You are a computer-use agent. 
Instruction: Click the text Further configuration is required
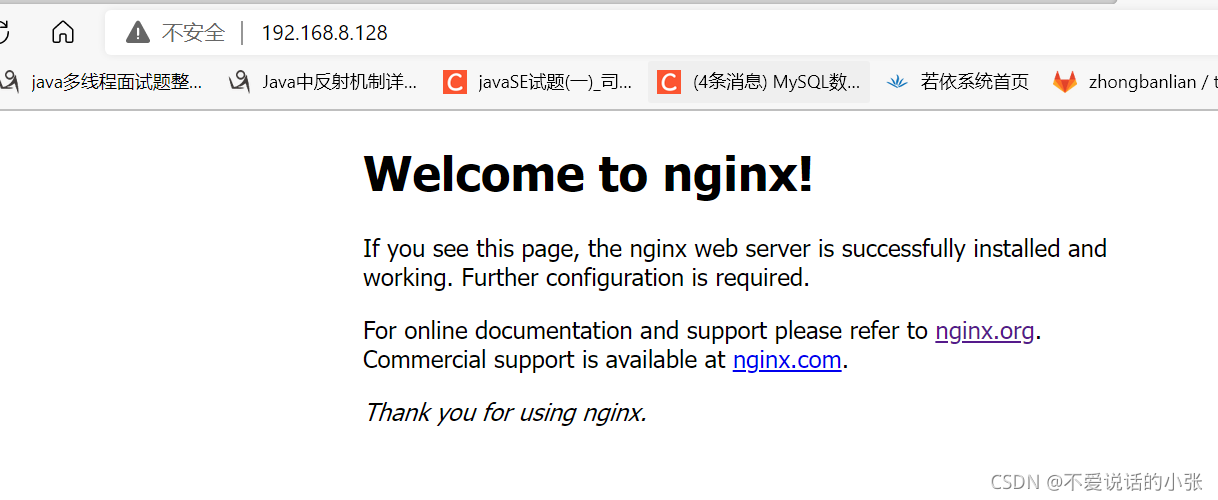click(x=635, y=278)
